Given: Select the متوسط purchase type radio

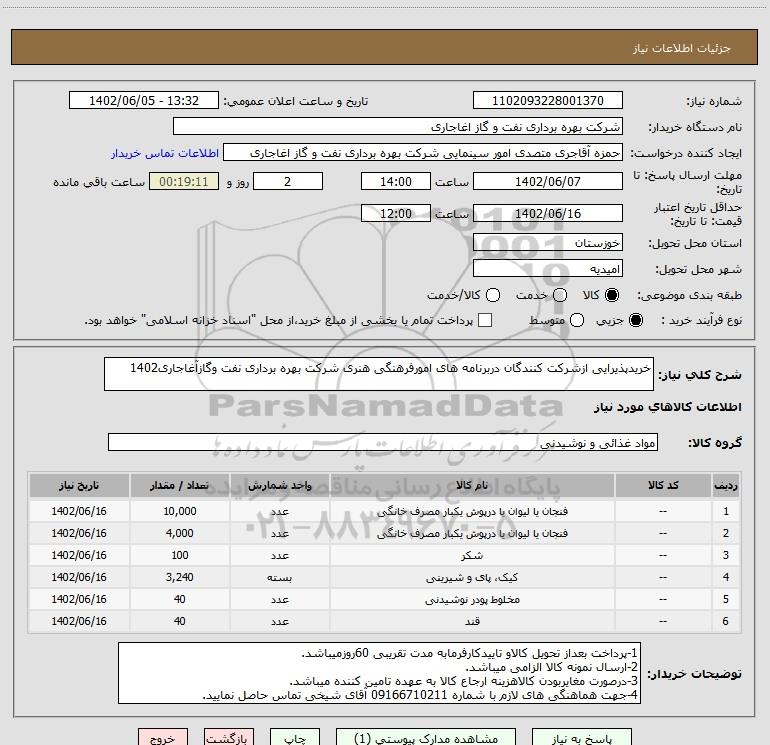Looking at the screenshot, I should pos(577,320).
